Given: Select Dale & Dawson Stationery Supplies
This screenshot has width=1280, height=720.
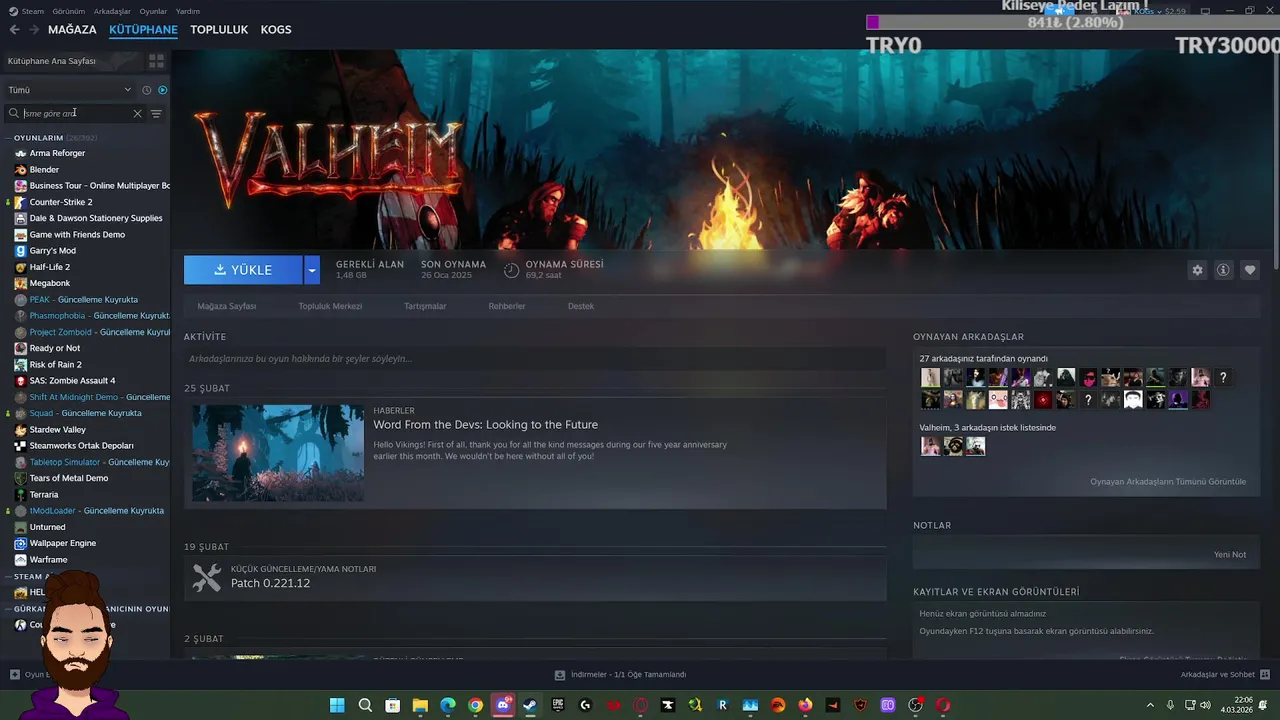Looking at the screenshot, I should pyautogui.click(x=96, y=218).
